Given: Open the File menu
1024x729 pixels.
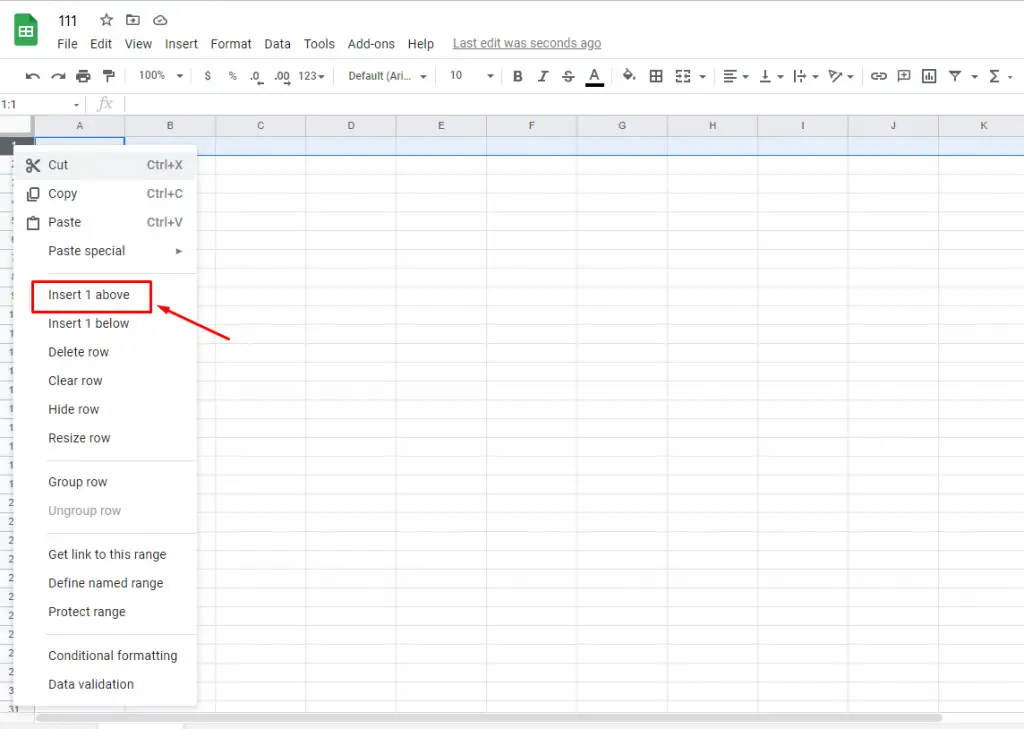Looking at the screenshot, I should tap(67, 44).
